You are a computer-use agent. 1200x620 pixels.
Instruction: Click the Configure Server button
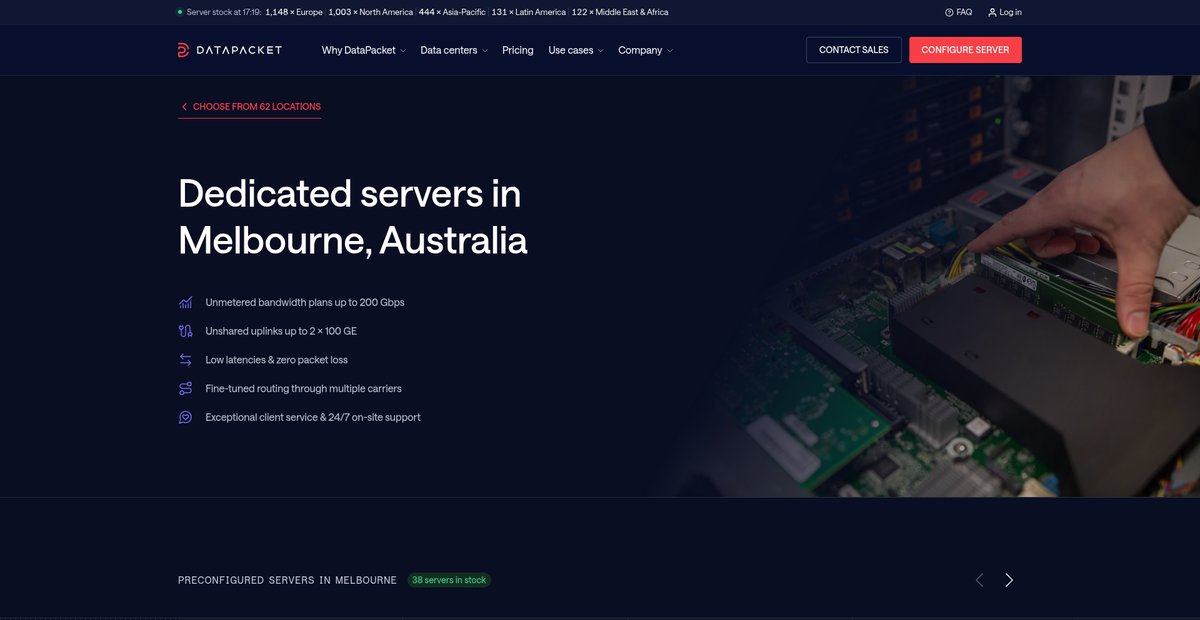click(x=965, y=50)
